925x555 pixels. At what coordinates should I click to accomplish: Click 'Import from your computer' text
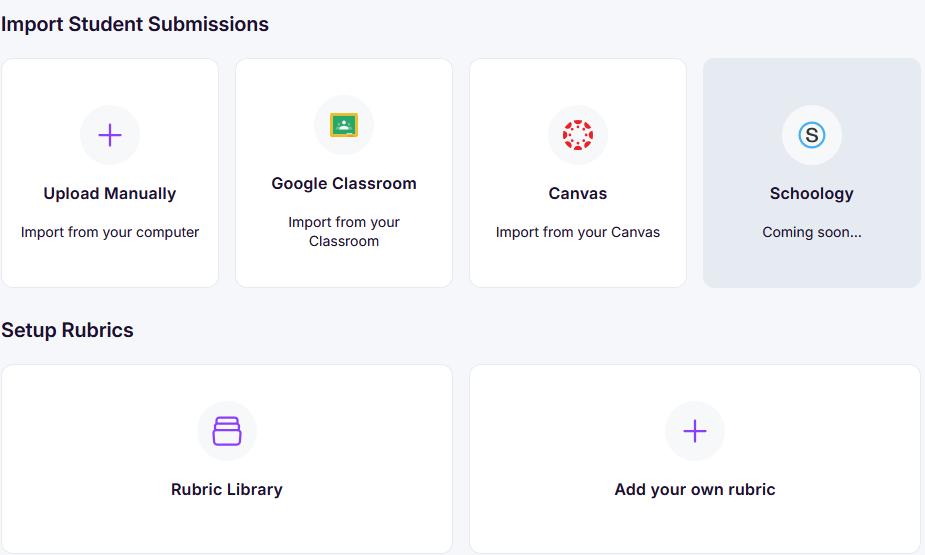click(110, 233)
